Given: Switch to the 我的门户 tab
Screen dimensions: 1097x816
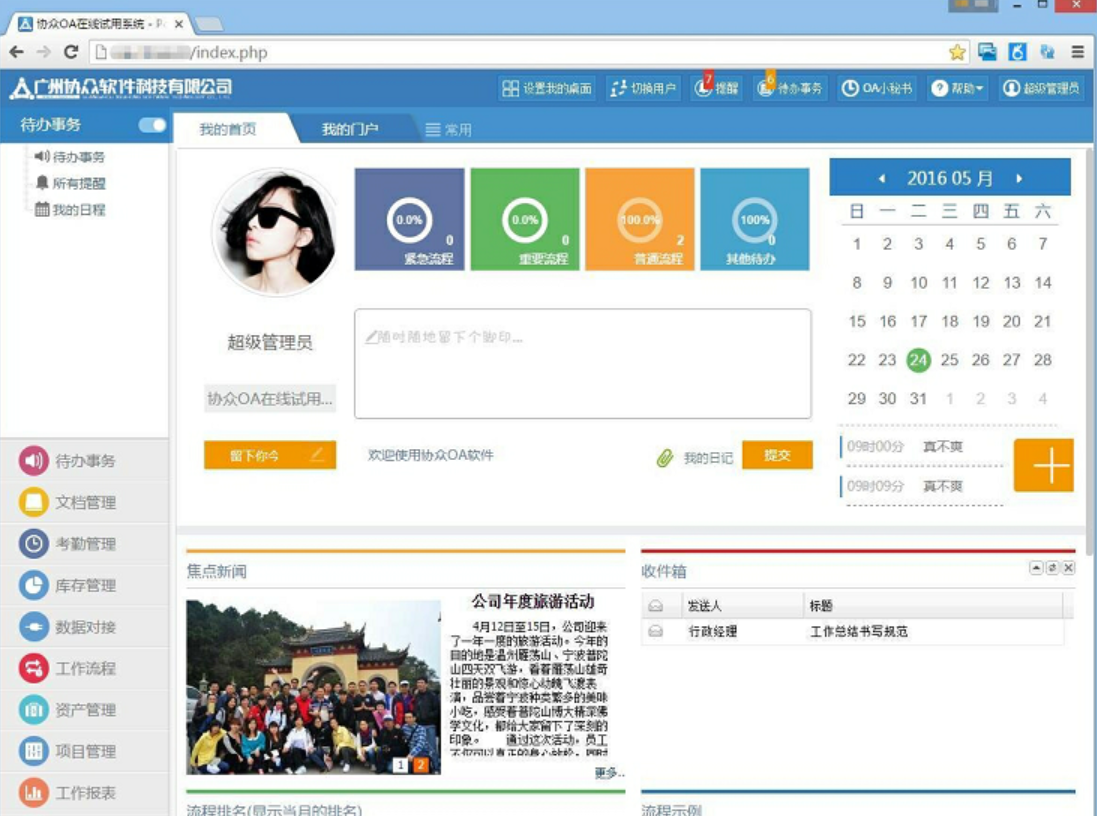Looking at the screenshot, I should [x=349, y=129].
